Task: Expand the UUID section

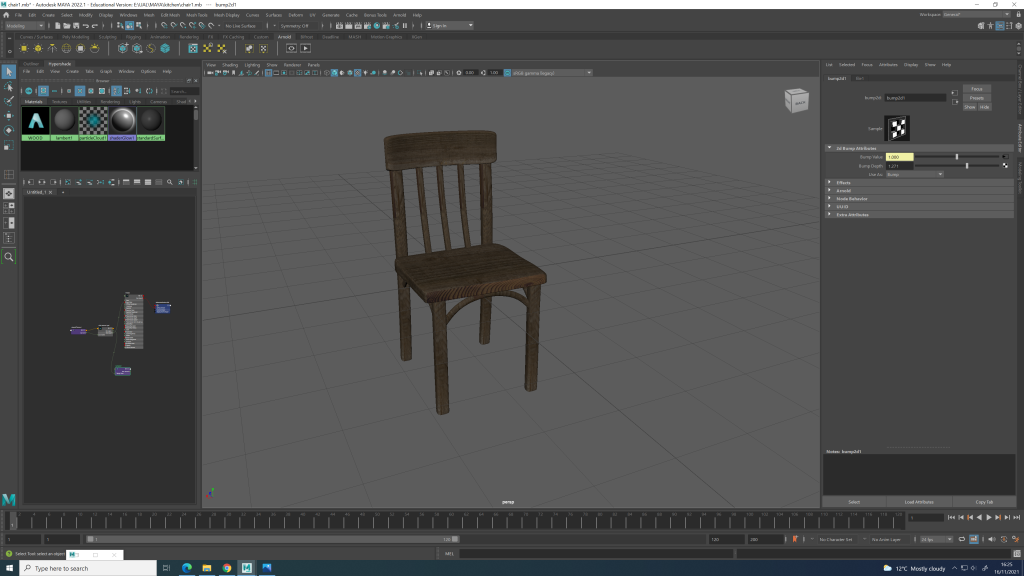Action: pos(920,206)
